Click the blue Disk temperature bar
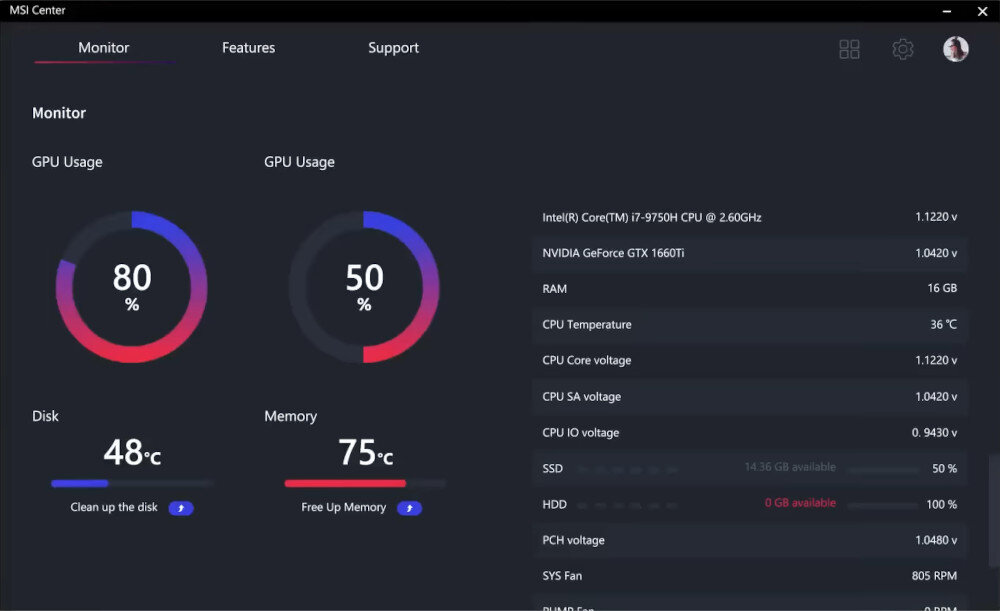Image resolution: width=1000 pixels, height=611 pixels. [80, 483]
